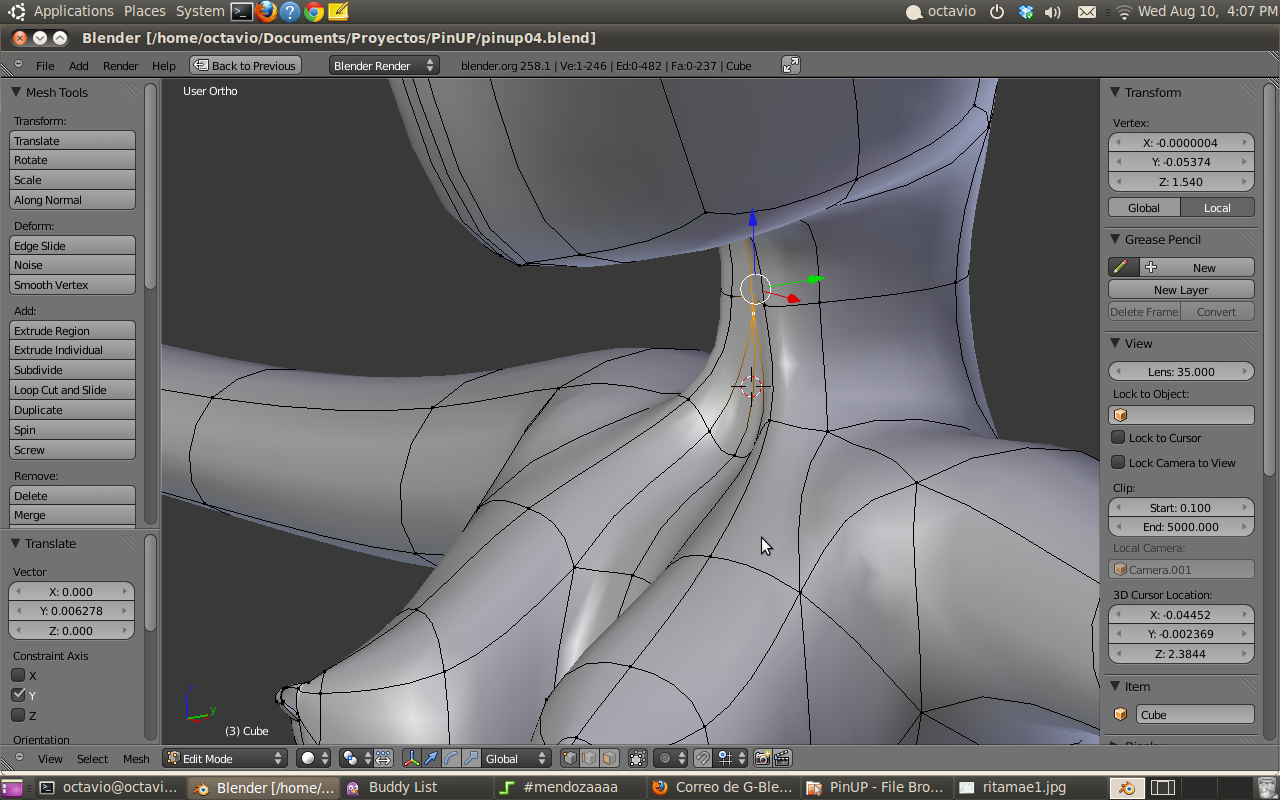1280x800 pixels.
Task: Toggle the snap magnet icon
Action: pyautogui.click(x=702, y=759)
